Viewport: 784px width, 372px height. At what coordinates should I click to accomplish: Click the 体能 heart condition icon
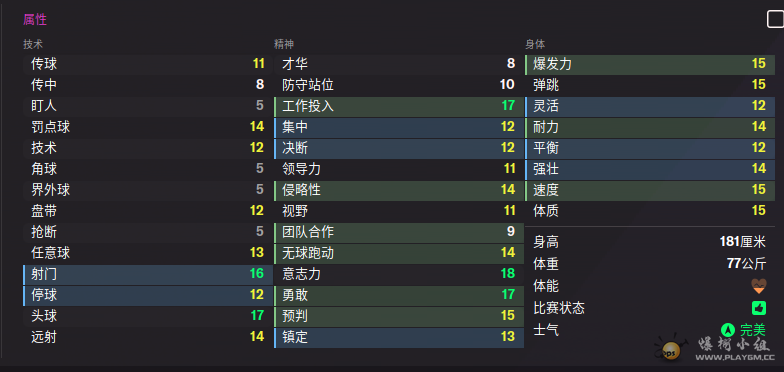coord(758,286)
